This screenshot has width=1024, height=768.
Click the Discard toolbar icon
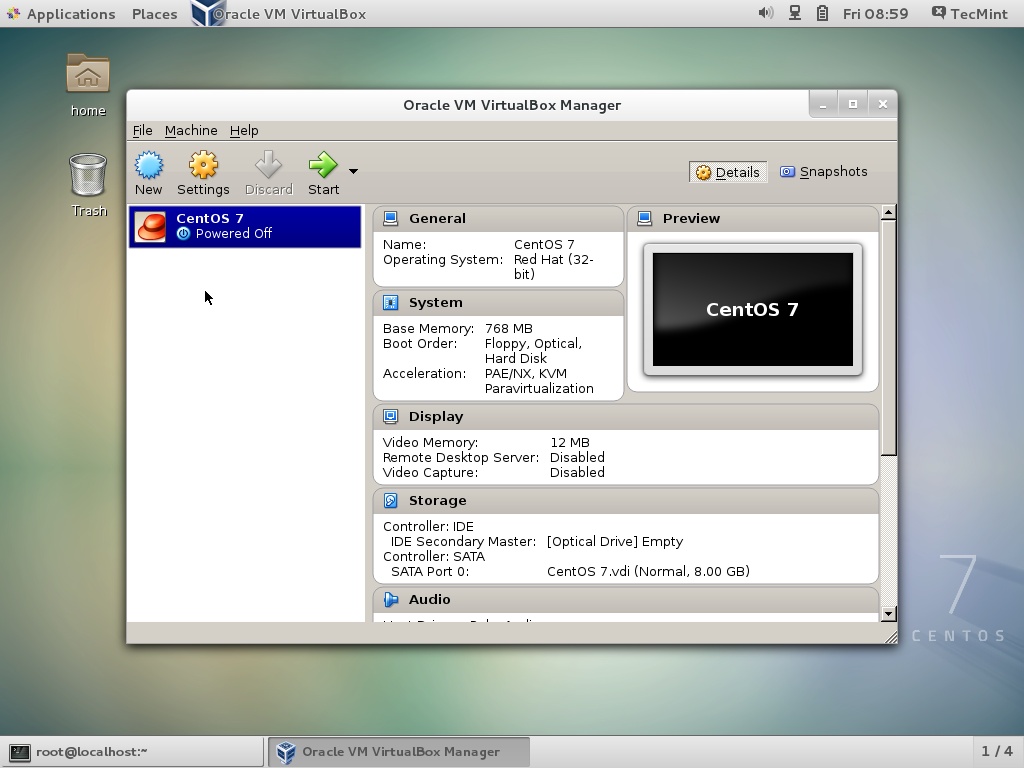(x=268, y=166)
